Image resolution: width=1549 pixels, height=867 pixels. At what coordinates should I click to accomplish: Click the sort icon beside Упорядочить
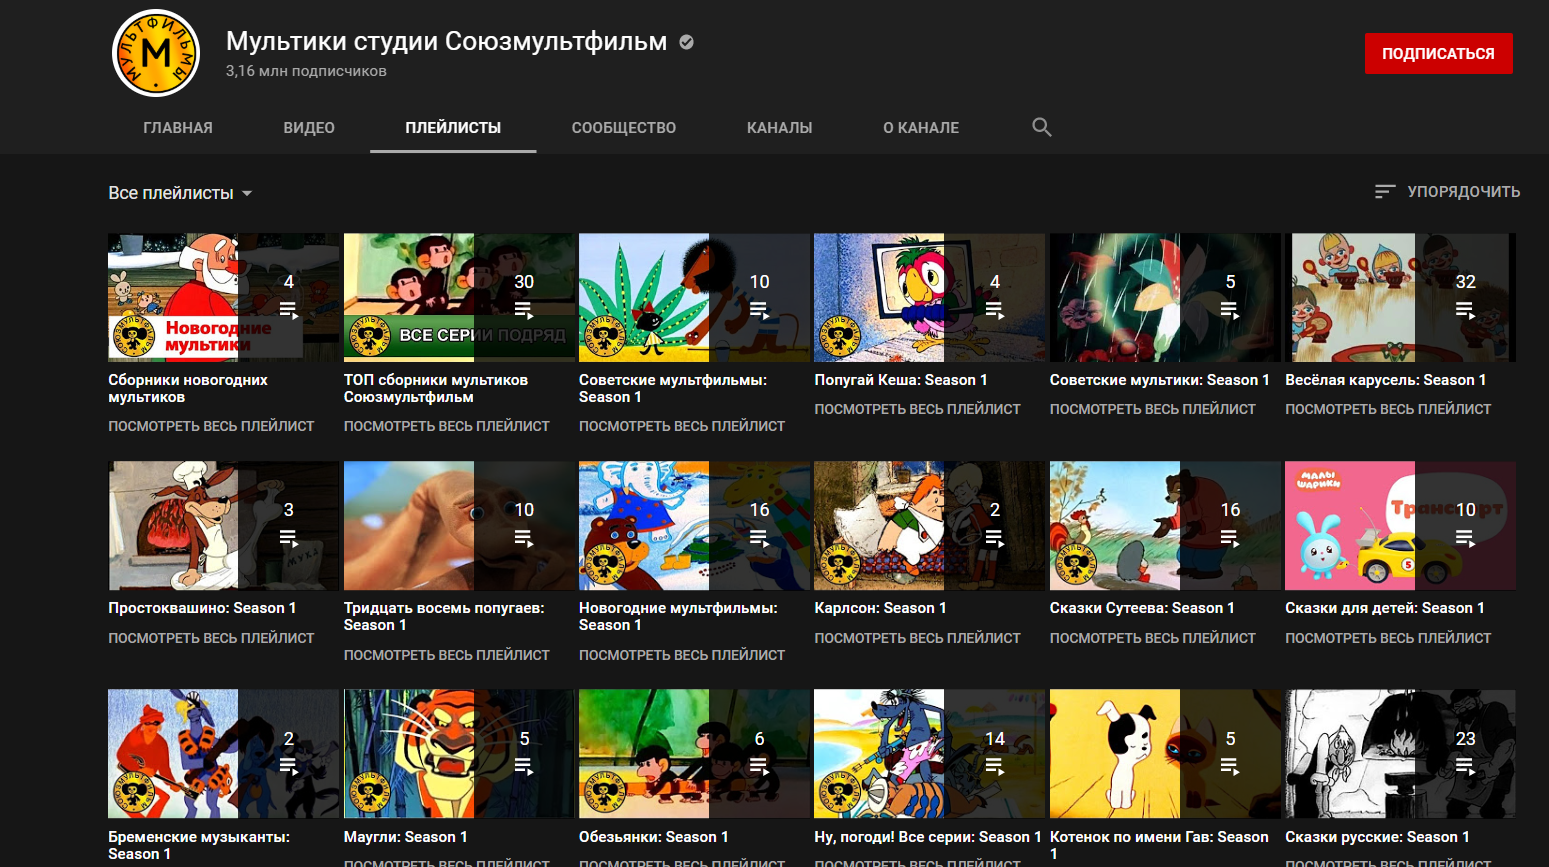tap(1384, 191)
